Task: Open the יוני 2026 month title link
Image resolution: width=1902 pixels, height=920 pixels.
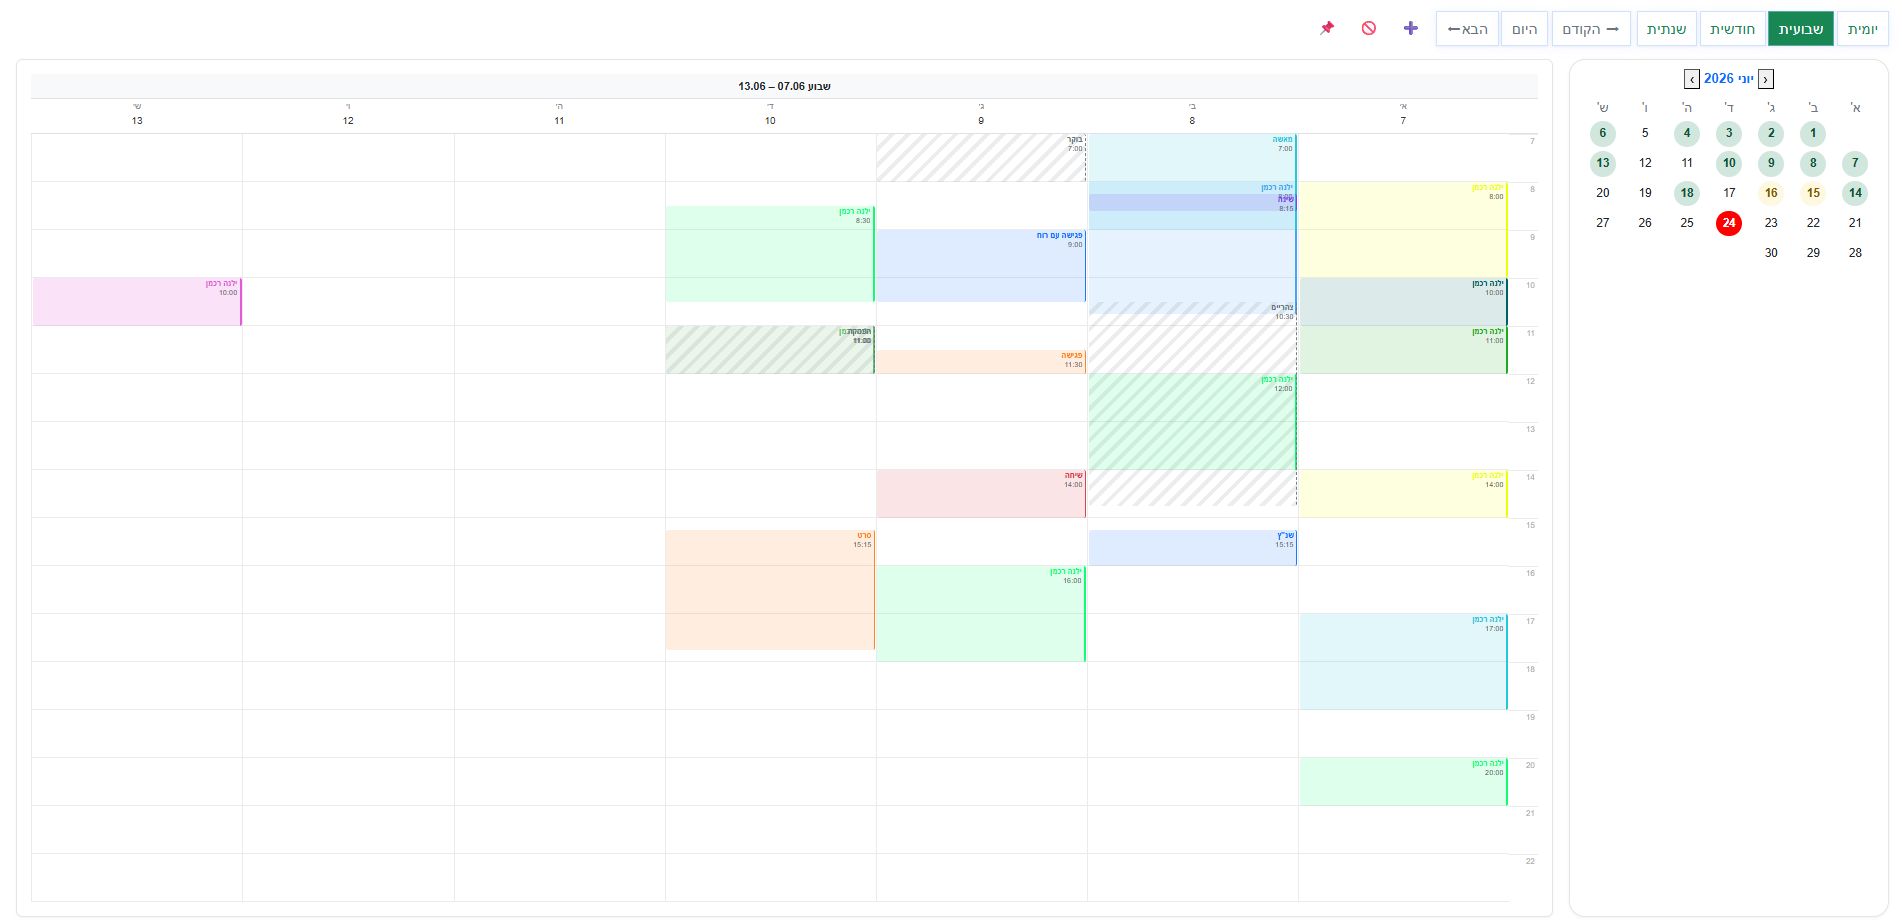Action: click(x=1729, y=79)
